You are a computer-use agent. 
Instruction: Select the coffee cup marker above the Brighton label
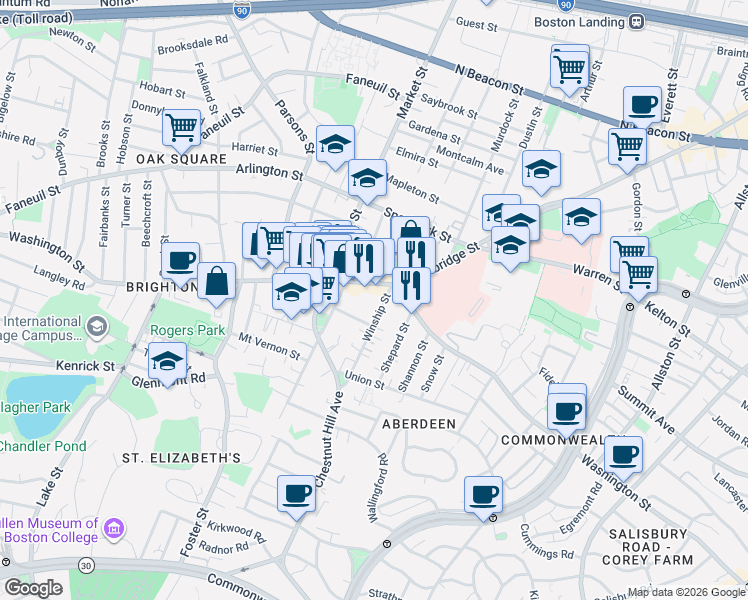[180, 261]
